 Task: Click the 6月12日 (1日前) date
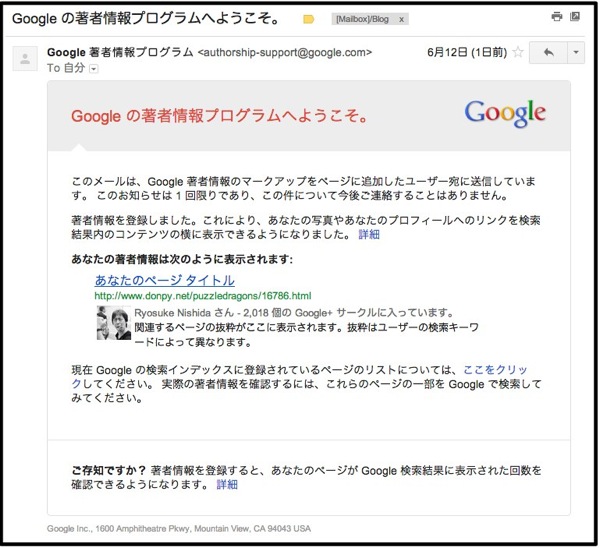click(x=467, y=52)
